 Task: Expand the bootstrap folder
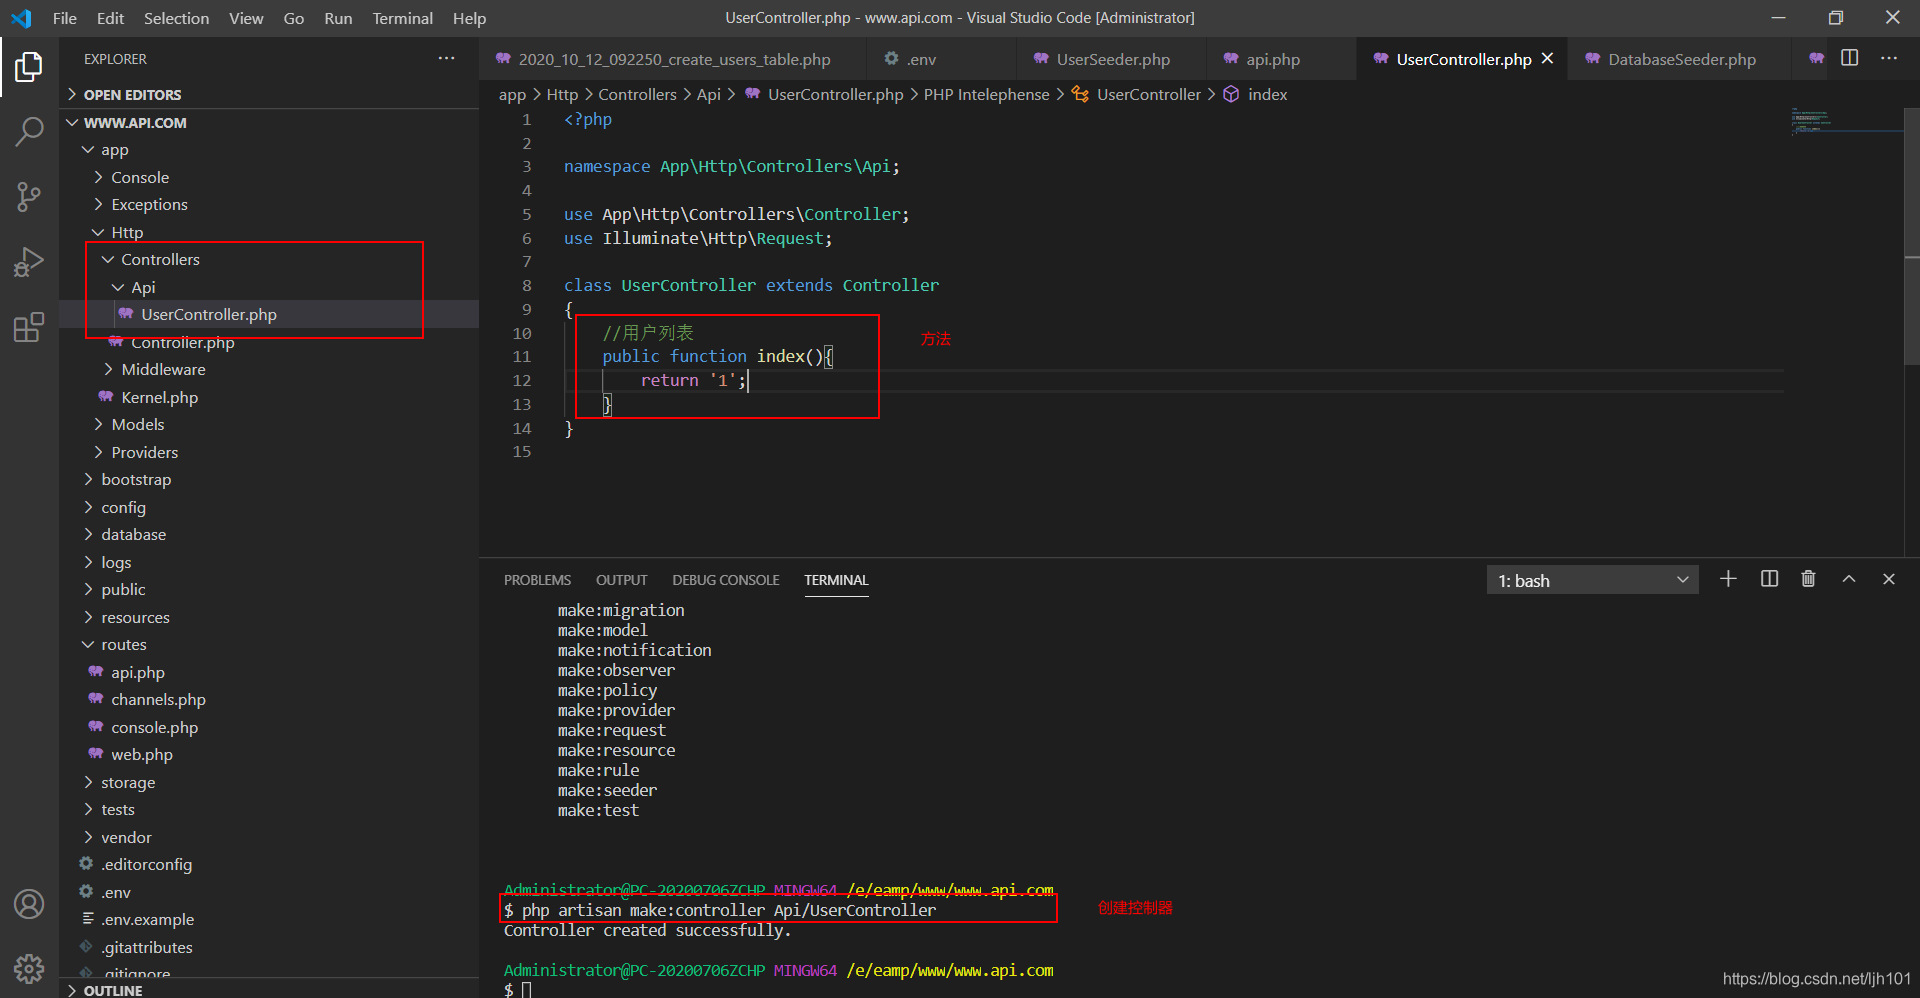269,479
